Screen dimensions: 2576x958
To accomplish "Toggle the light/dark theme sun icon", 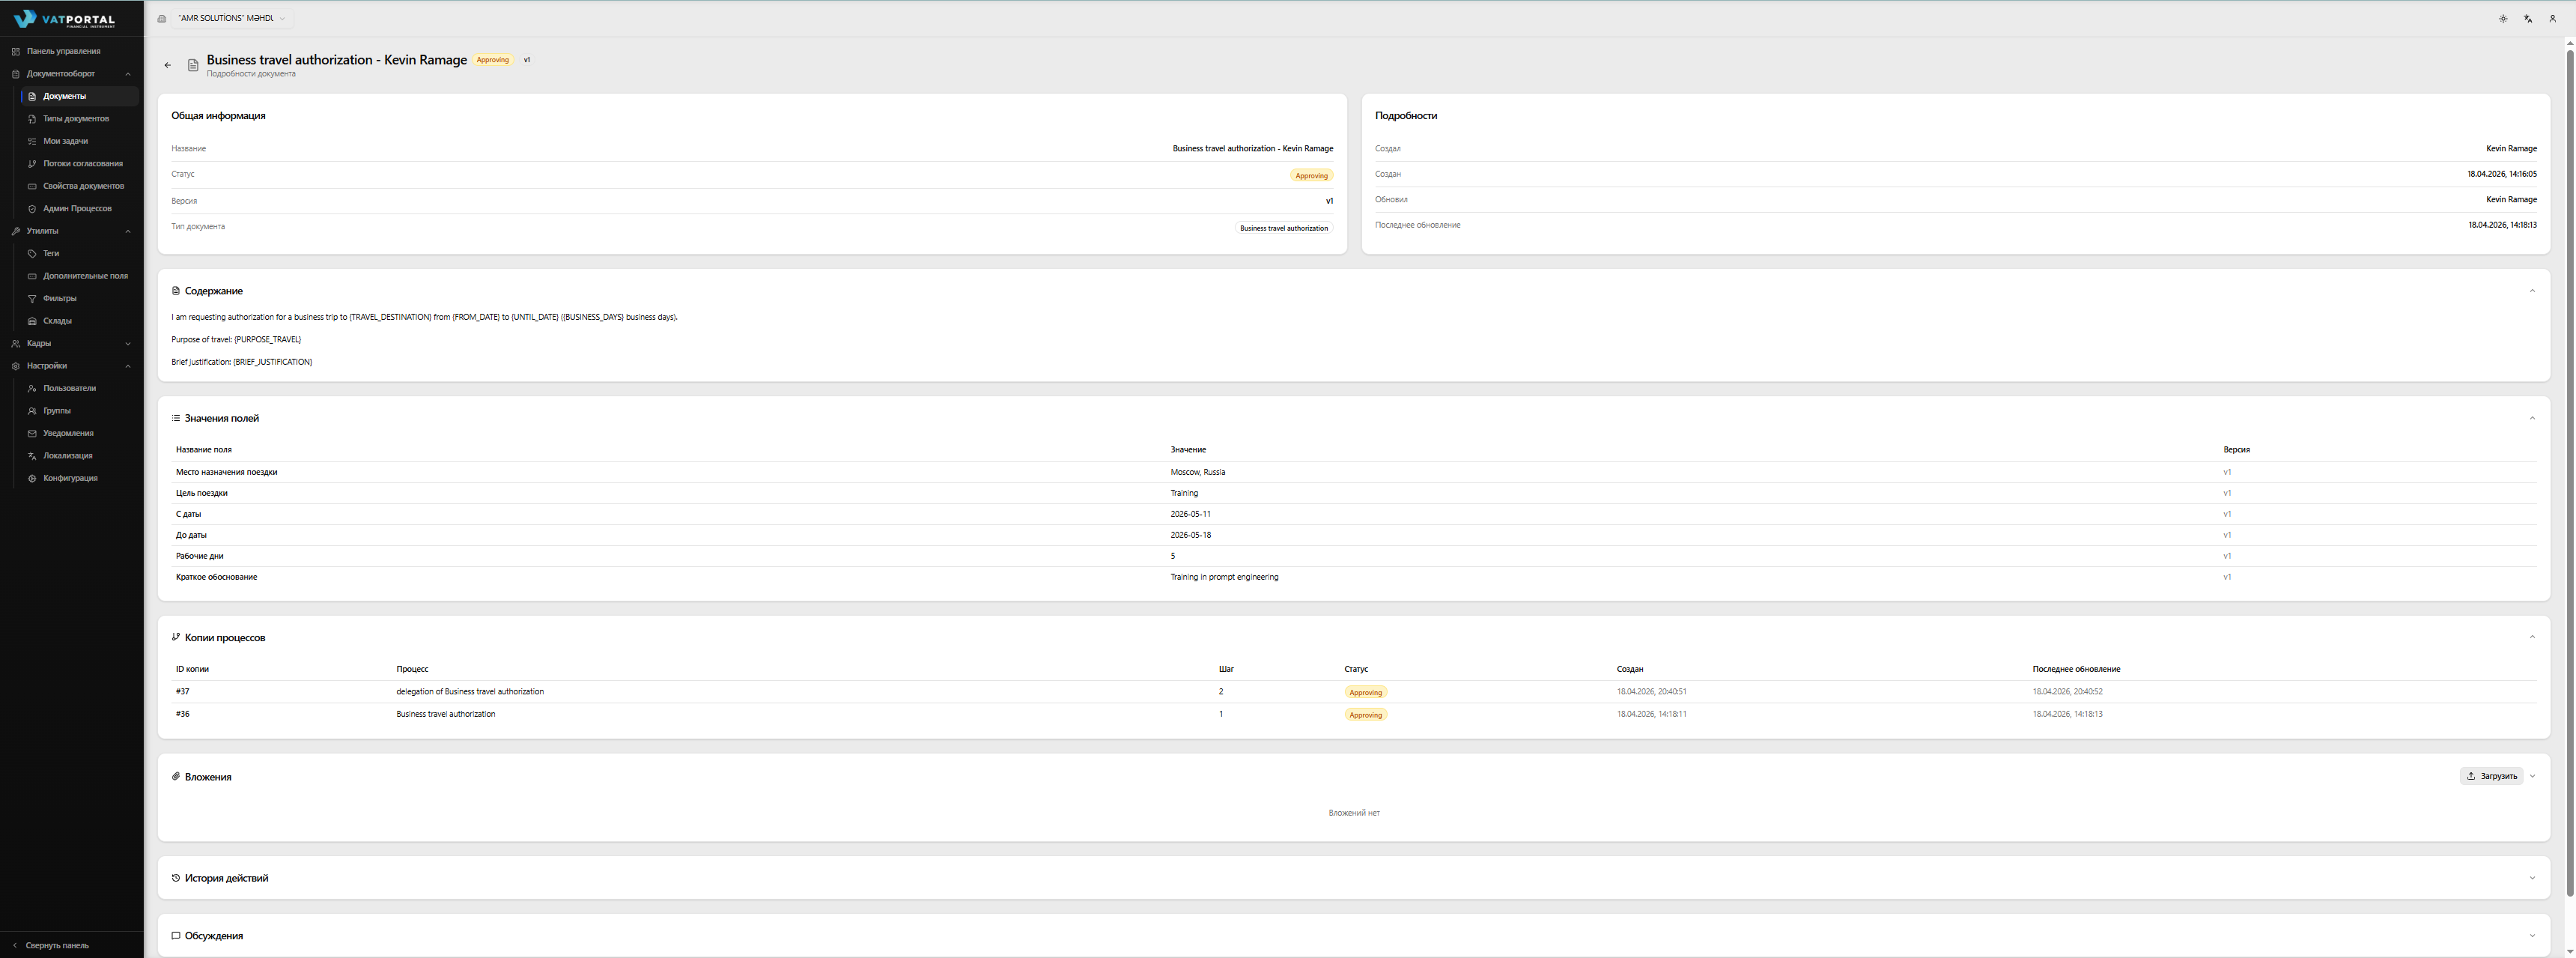I will (x=2503, y=19).
